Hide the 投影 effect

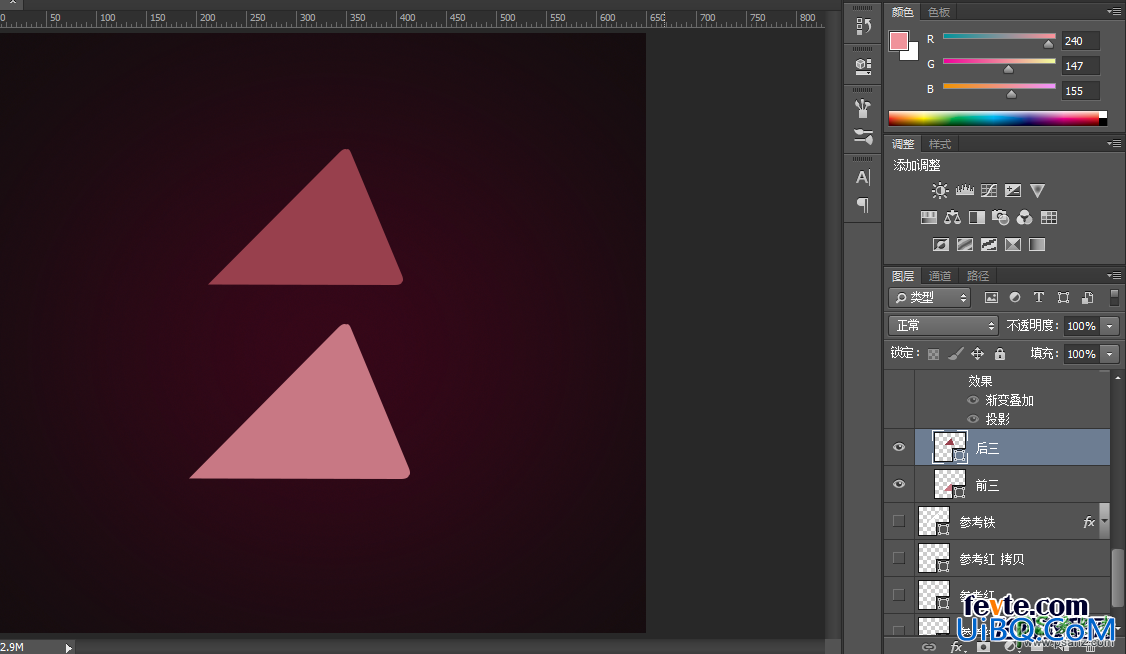point(973,419)
